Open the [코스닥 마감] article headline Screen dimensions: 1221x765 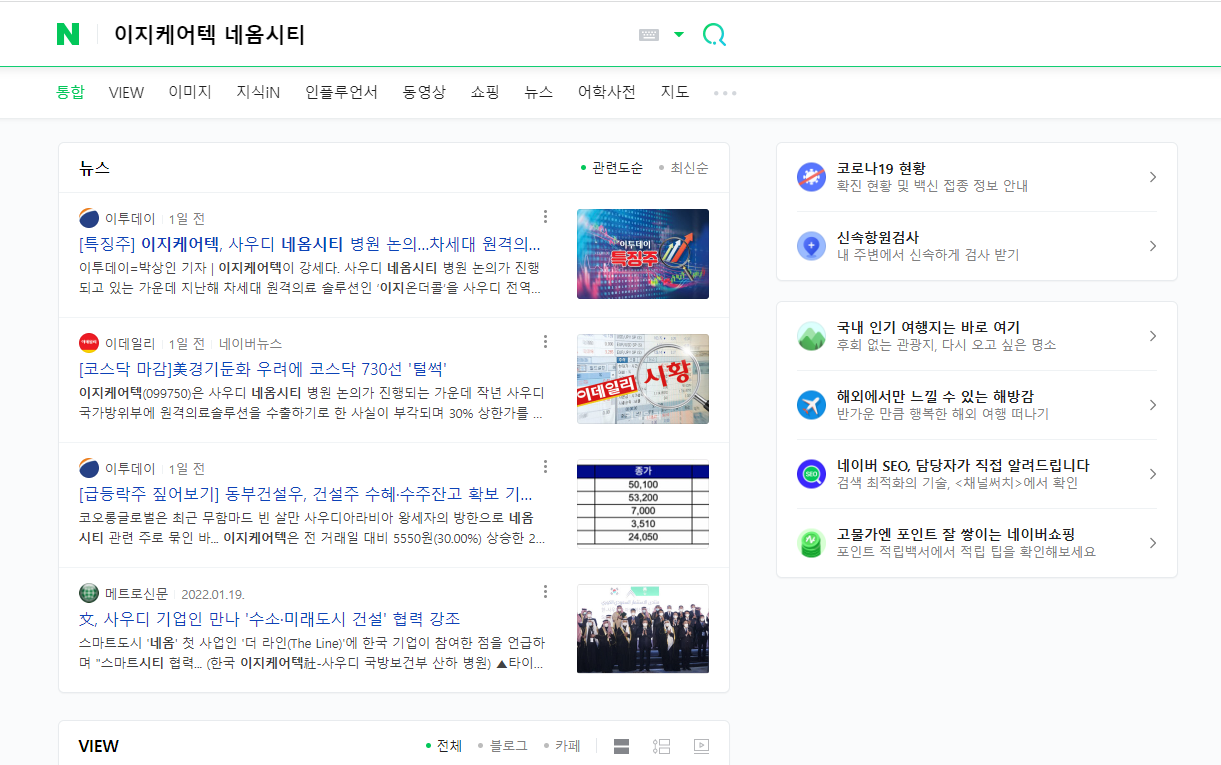(263, 369)
